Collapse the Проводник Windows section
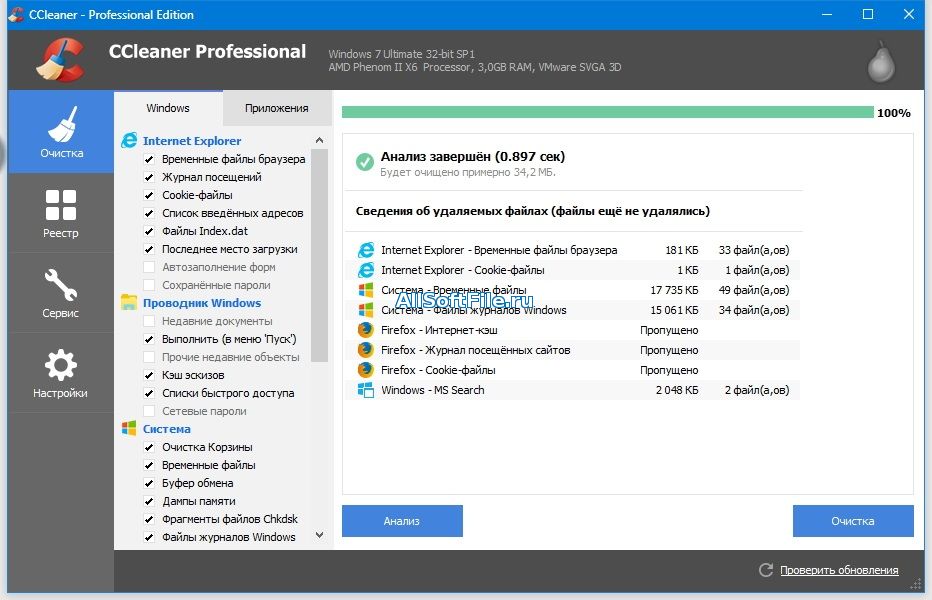 coord(201,303)
